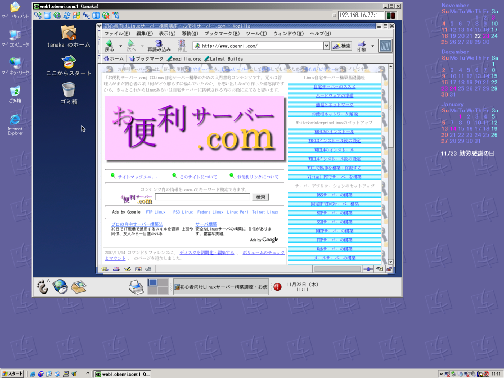
Task: Click the Mozilla throbber logo icon
Action: click(385, 46)
